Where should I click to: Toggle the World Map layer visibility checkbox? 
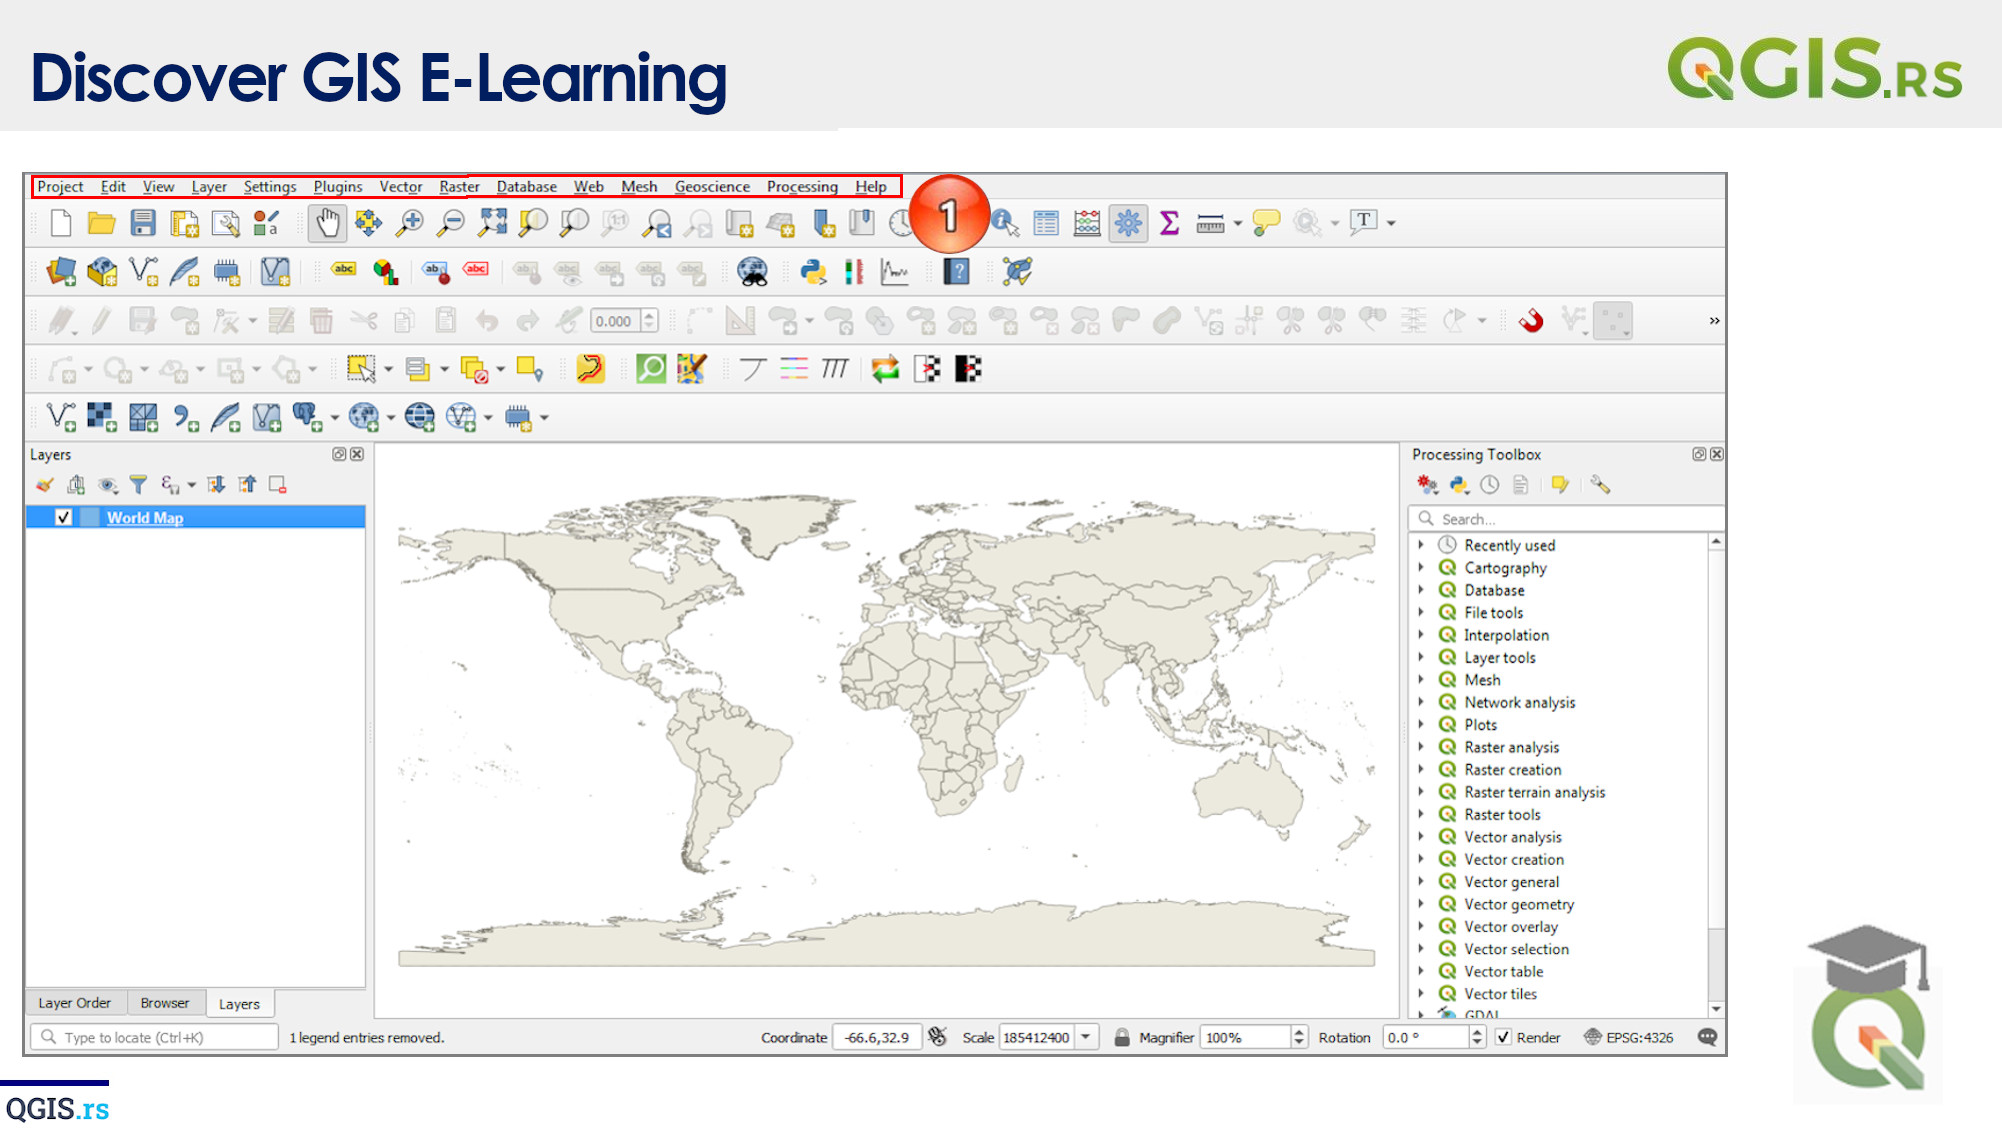(x=63, y=518)
